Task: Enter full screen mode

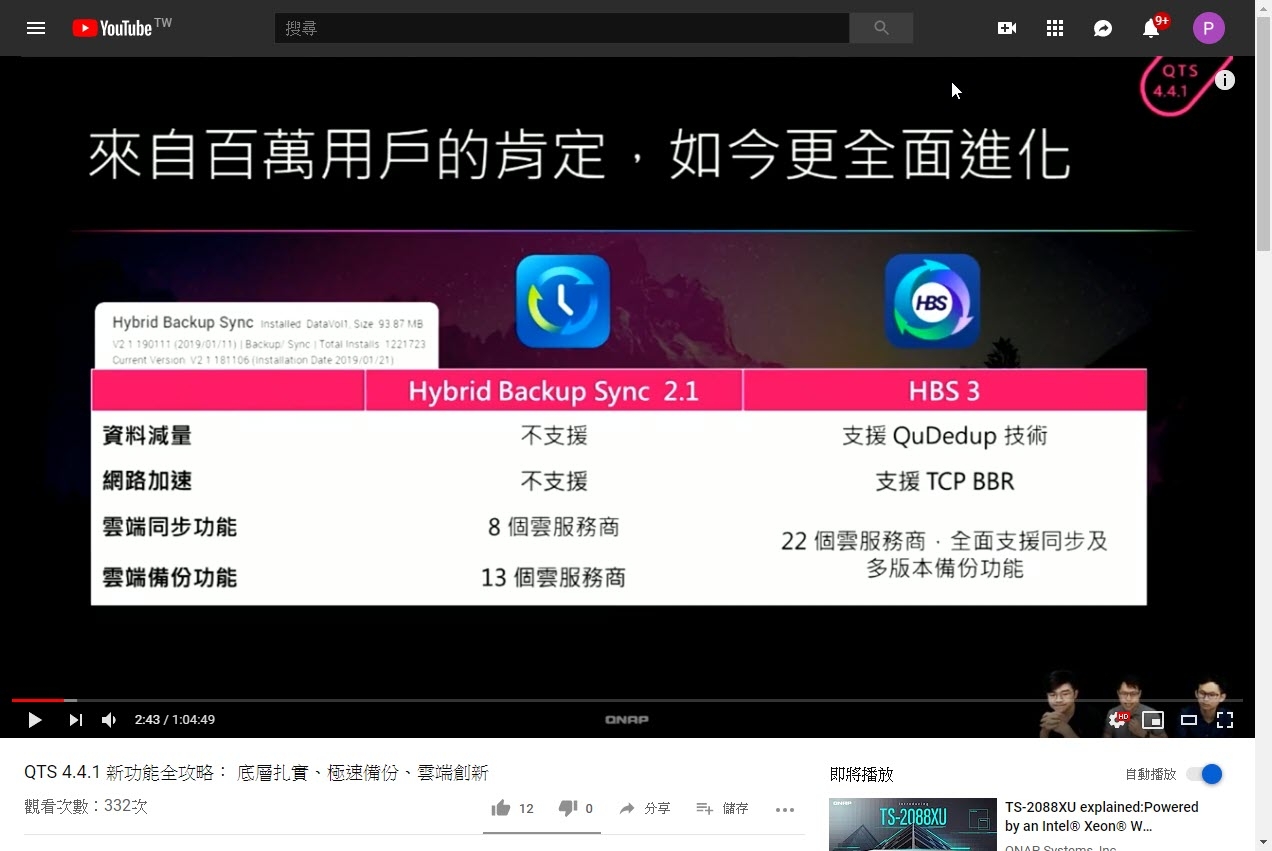Action: pyautogui.click(x=1225, y=720)
